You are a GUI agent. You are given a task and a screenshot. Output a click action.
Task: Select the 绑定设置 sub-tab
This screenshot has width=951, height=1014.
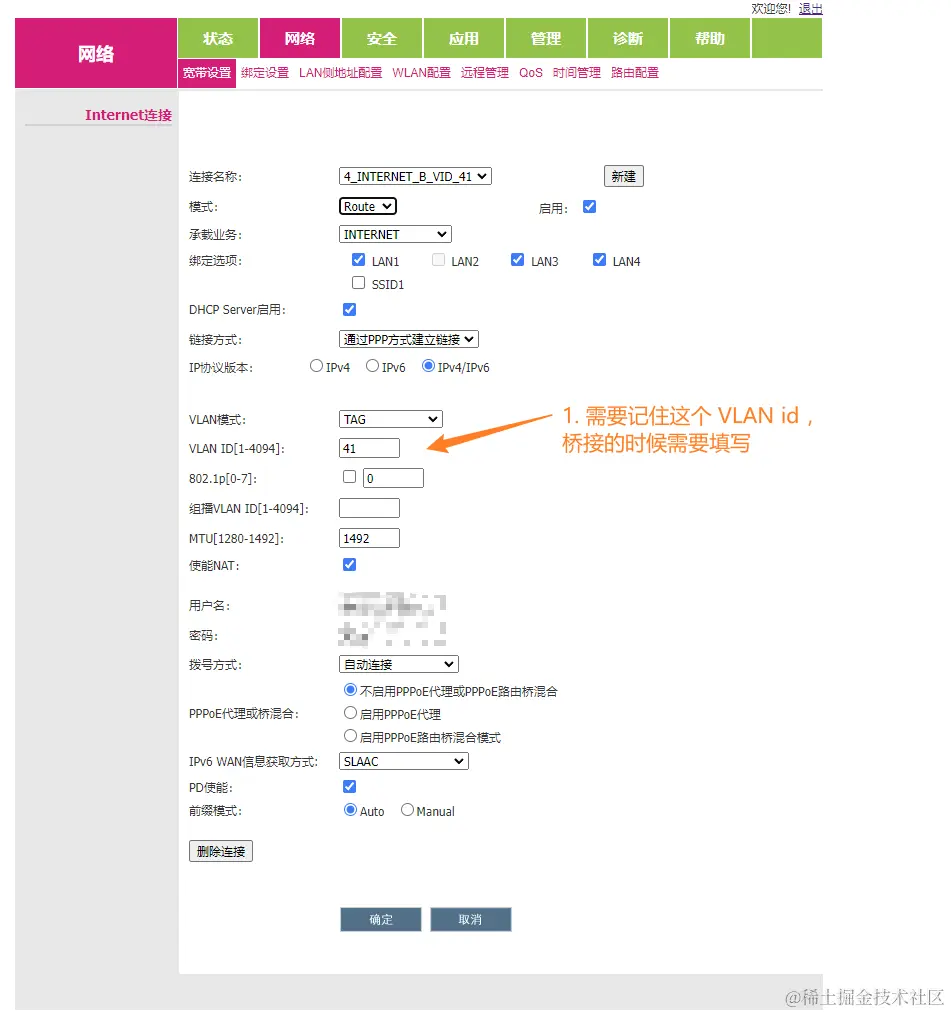click(265, 72)
